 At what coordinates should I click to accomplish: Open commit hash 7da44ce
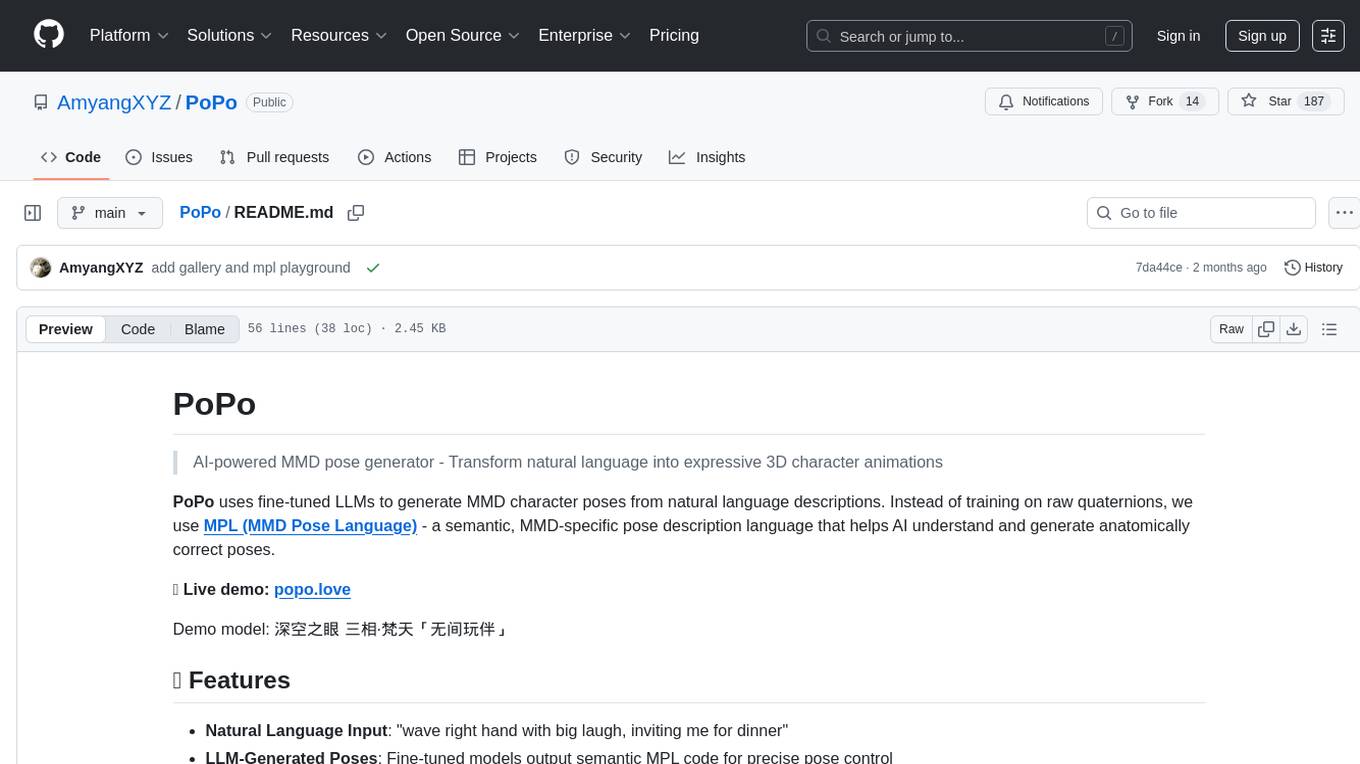click(x=1159, y=268)
